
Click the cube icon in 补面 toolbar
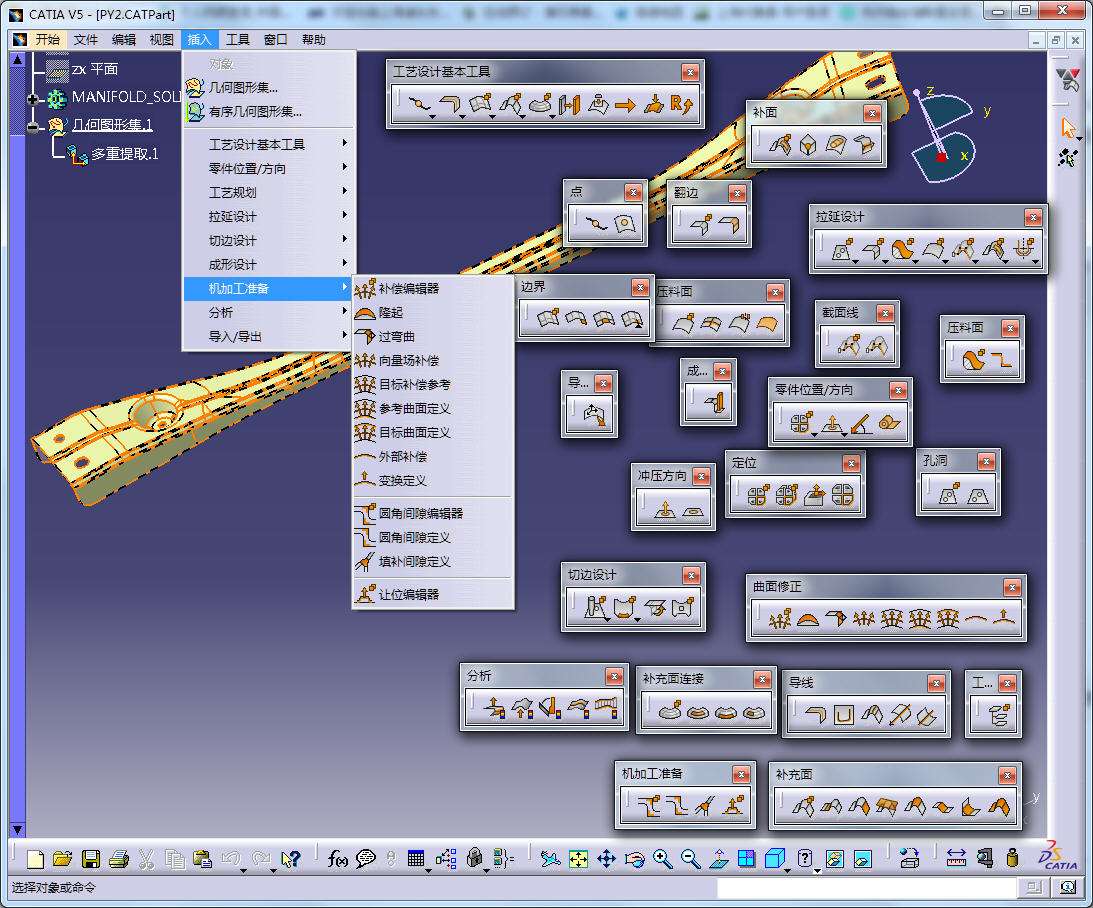807,145
